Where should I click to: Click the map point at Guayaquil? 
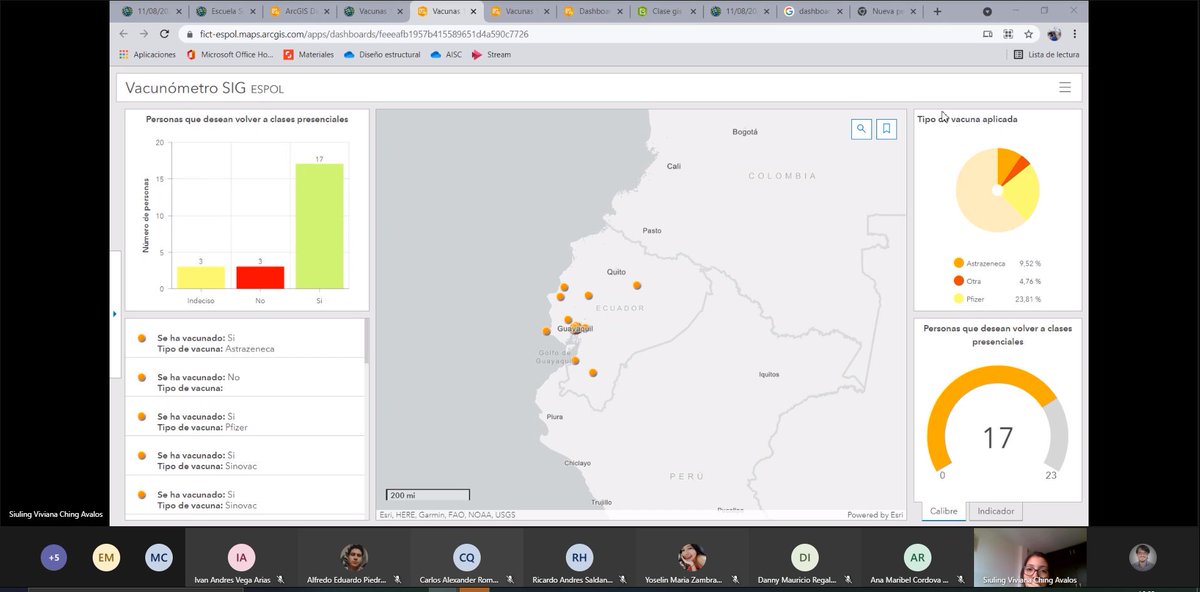(x=578, y=329)
